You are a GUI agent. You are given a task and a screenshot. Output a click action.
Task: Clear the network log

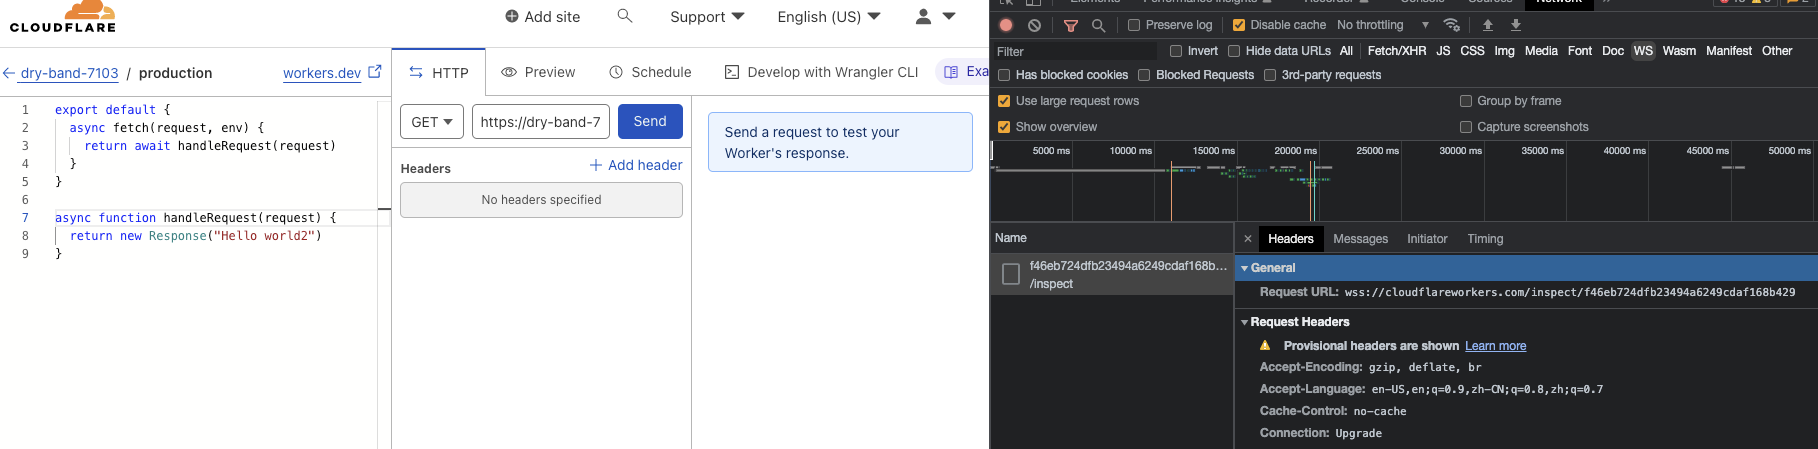(1034, 25)
